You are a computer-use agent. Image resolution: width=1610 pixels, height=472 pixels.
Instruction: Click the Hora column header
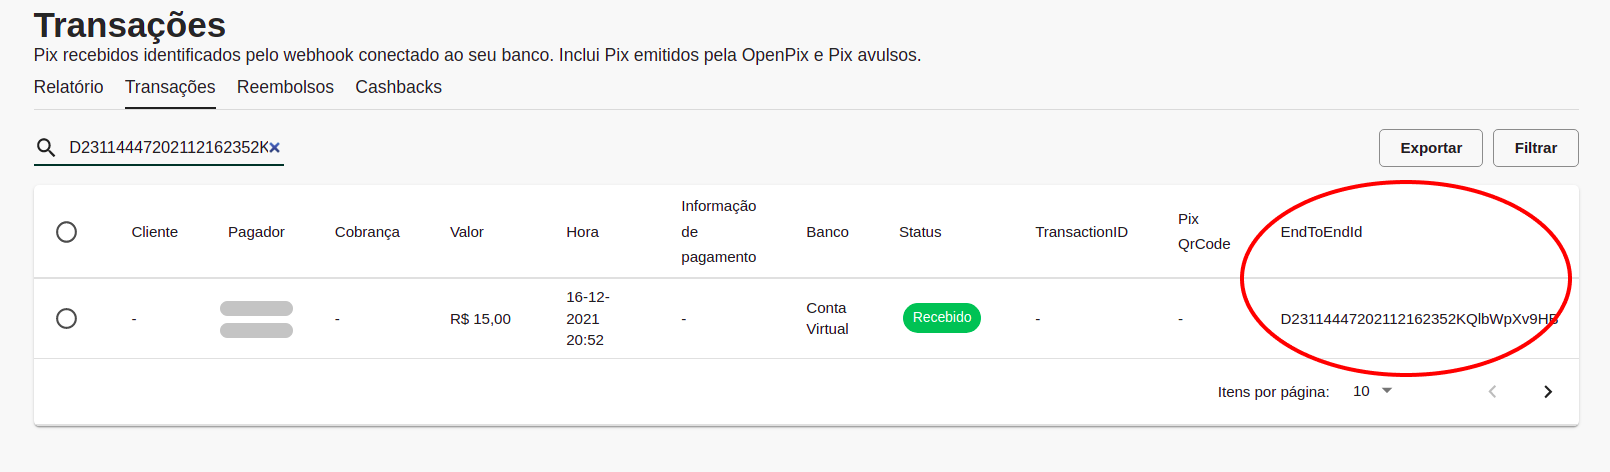[x=582, y=232]
